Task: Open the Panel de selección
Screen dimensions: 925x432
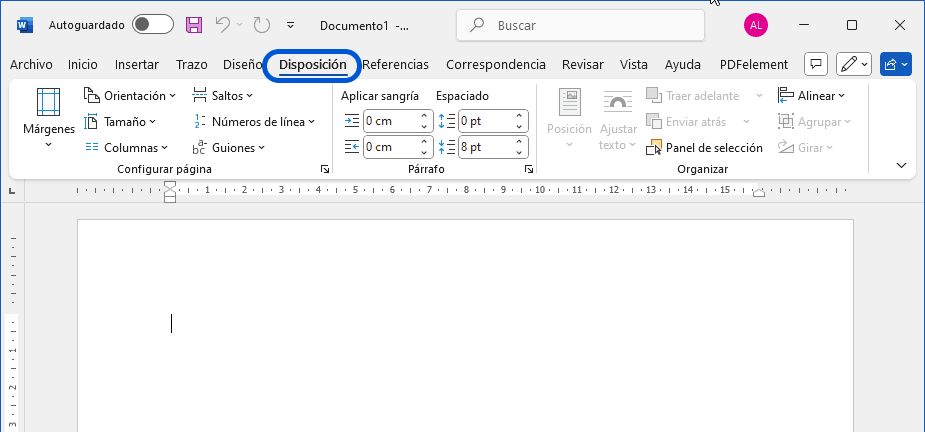Action: tap(704, 148)
